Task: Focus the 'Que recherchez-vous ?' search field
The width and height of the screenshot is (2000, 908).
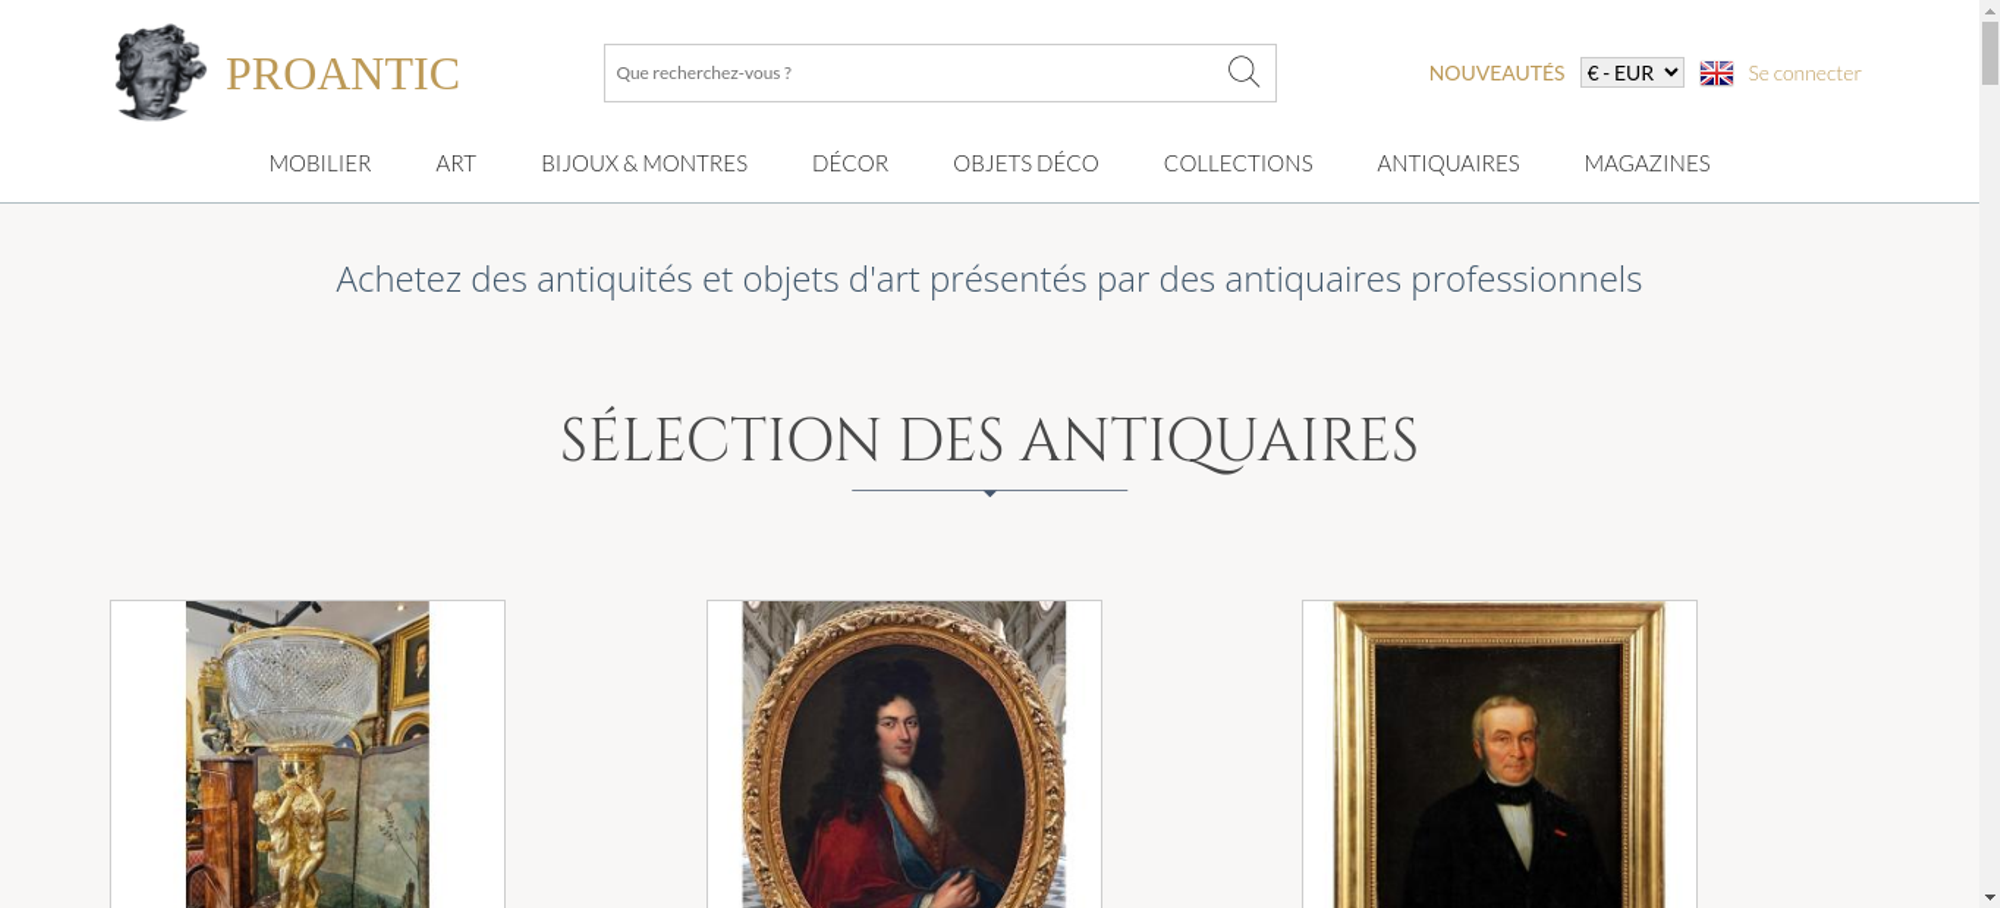Action: pyautogui.click(x=915, y=73)
